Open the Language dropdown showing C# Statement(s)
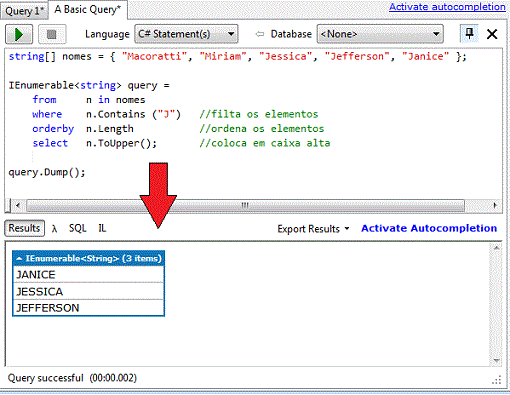Viewport: 510px width, 395px height. (x=186, y=34)
